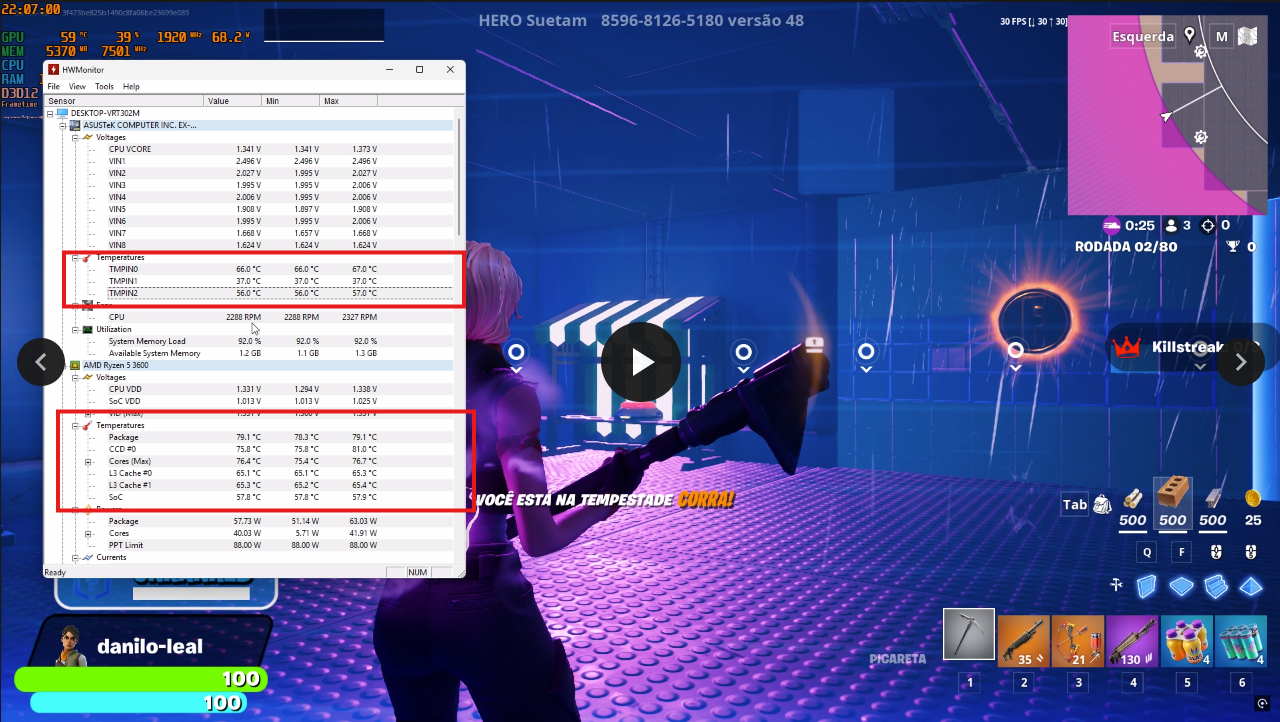Go to the previous gallery image
Image resolution: width=1280 pixels, height=722 pixels.
pos(41,362)
